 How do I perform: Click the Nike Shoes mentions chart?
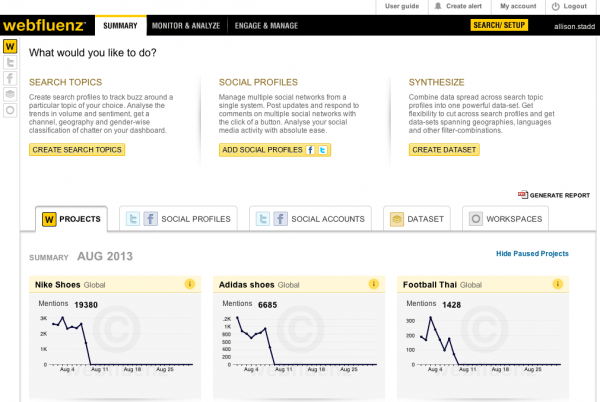point(117,343)
